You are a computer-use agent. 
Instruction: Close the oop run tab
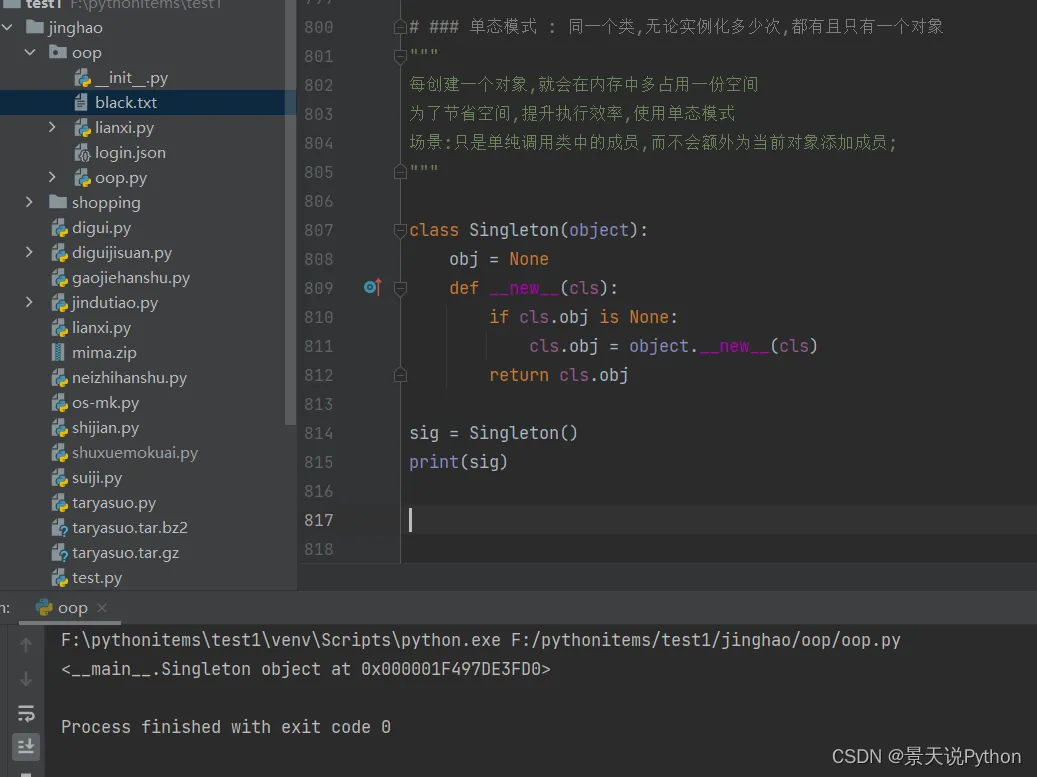[x=102, y=607]
